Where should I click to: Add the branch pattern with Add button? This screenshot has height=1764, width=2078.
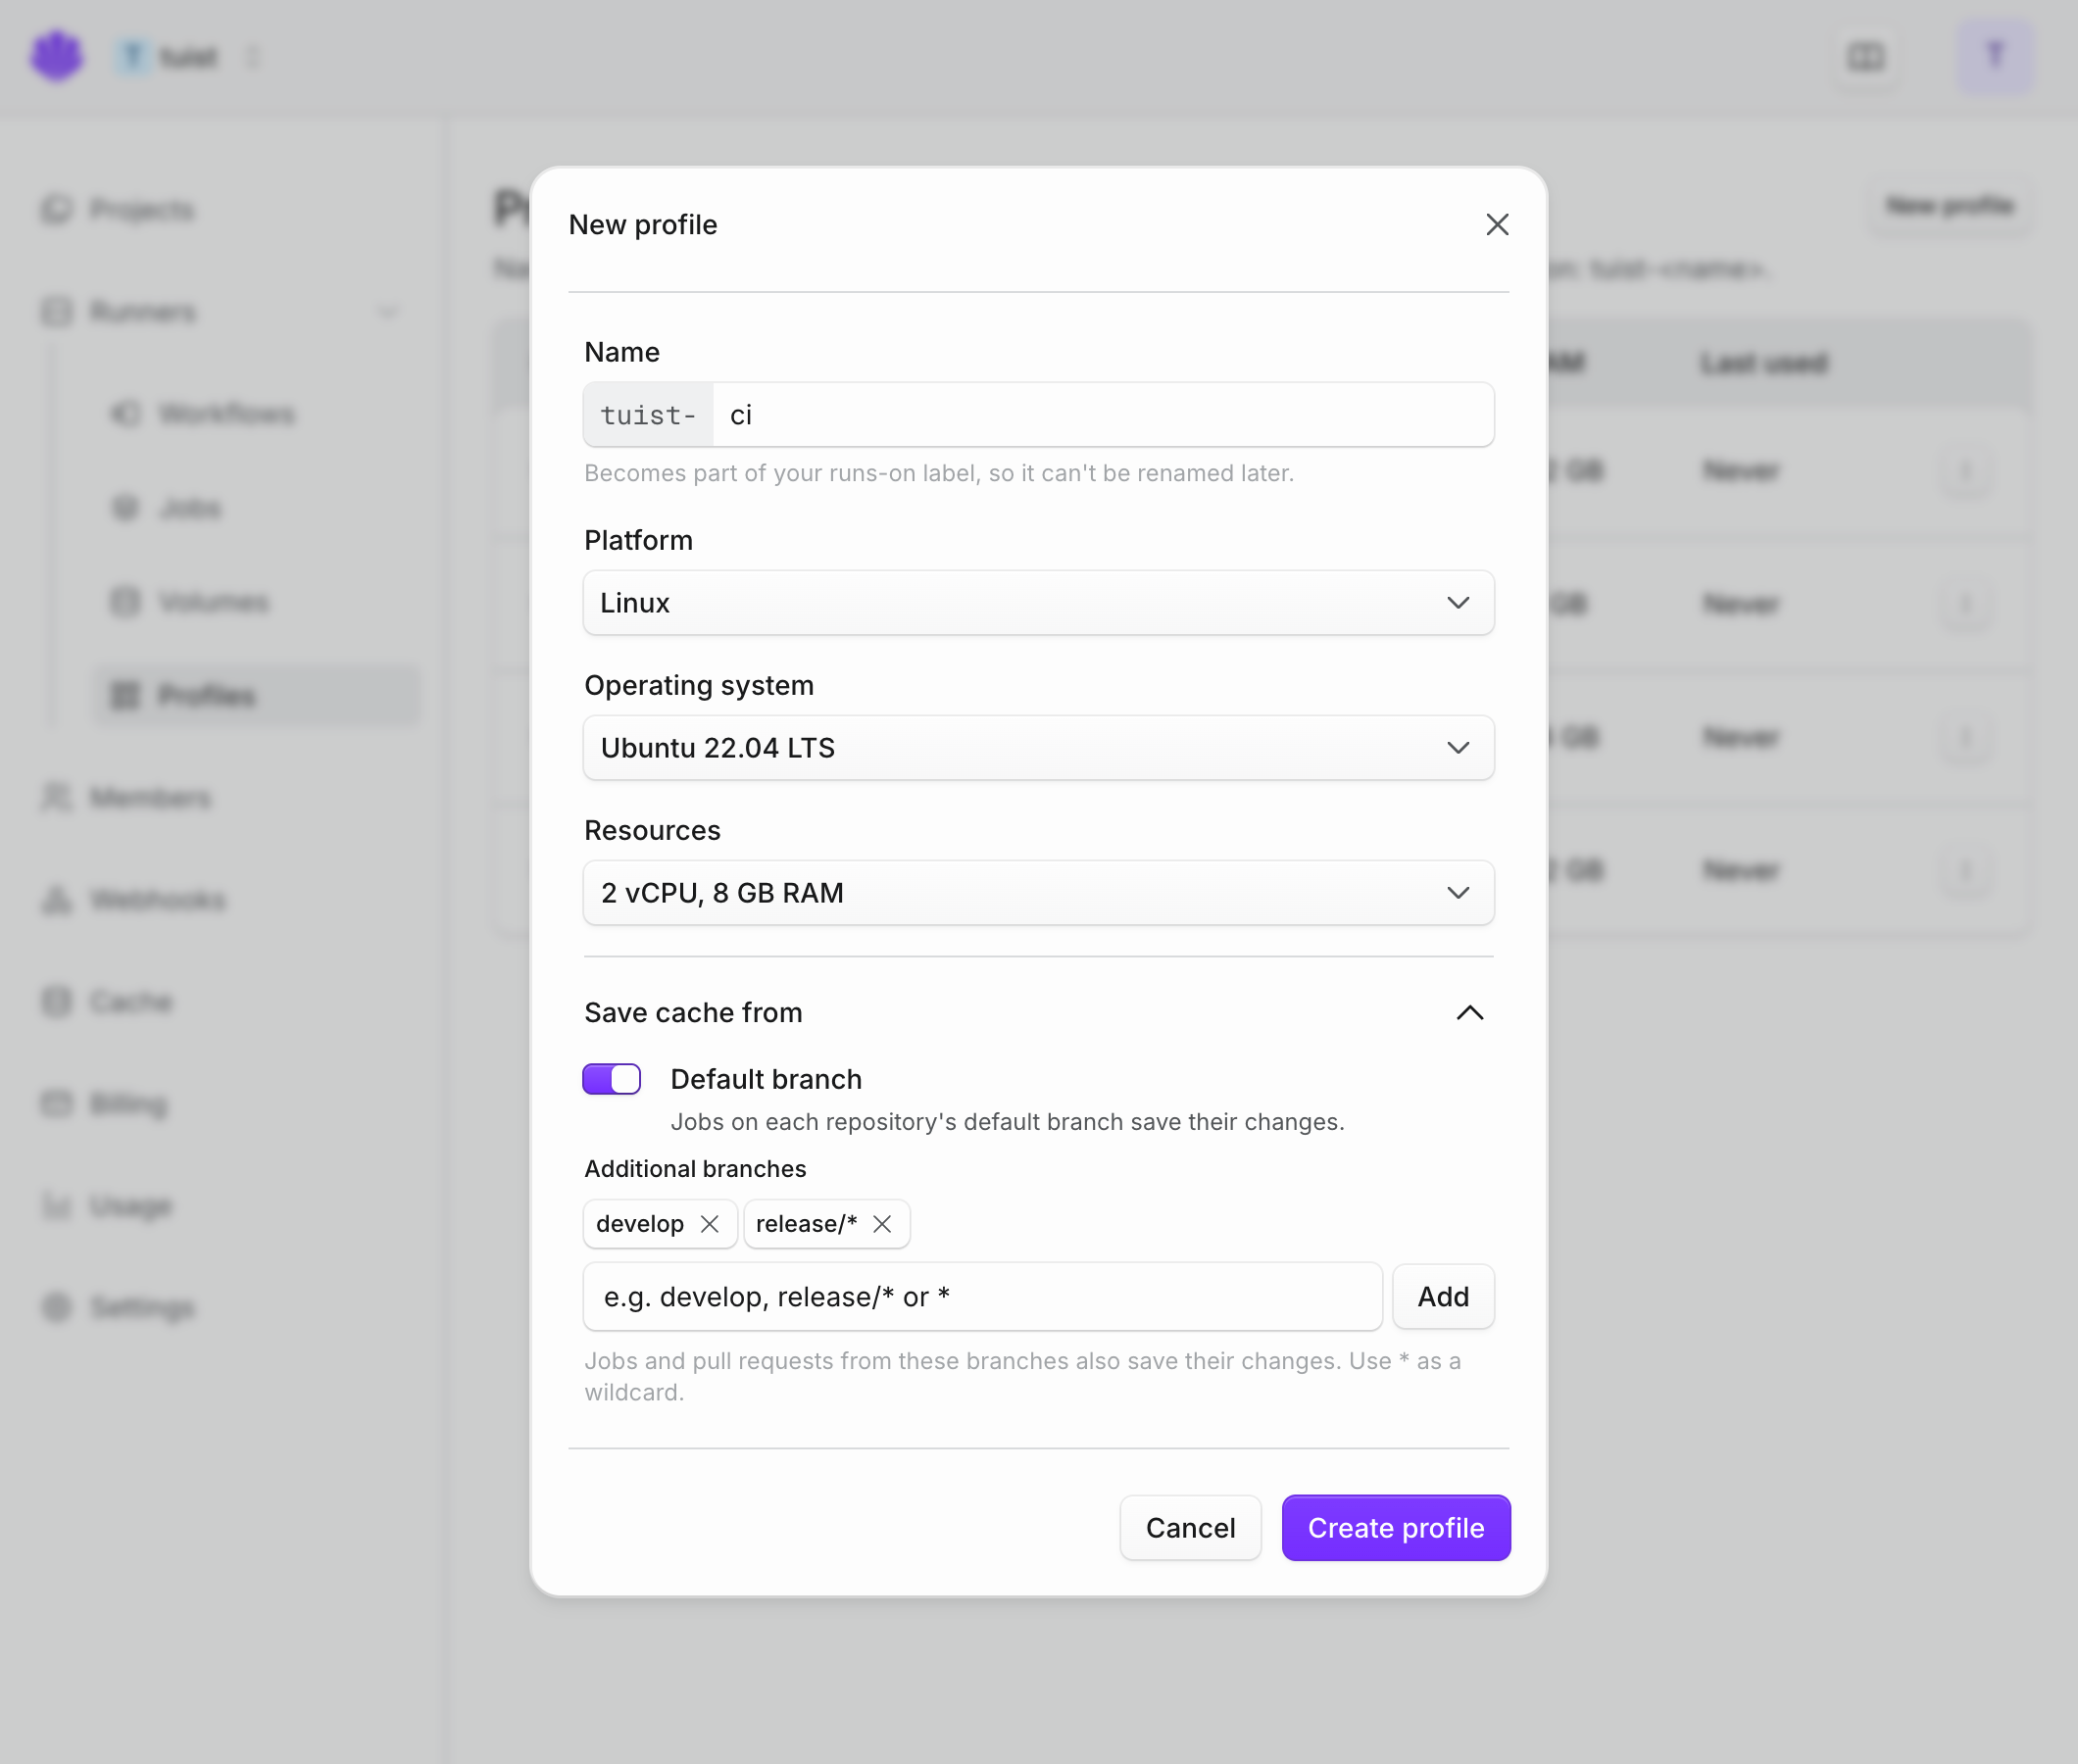[x=1443, y=1297]
